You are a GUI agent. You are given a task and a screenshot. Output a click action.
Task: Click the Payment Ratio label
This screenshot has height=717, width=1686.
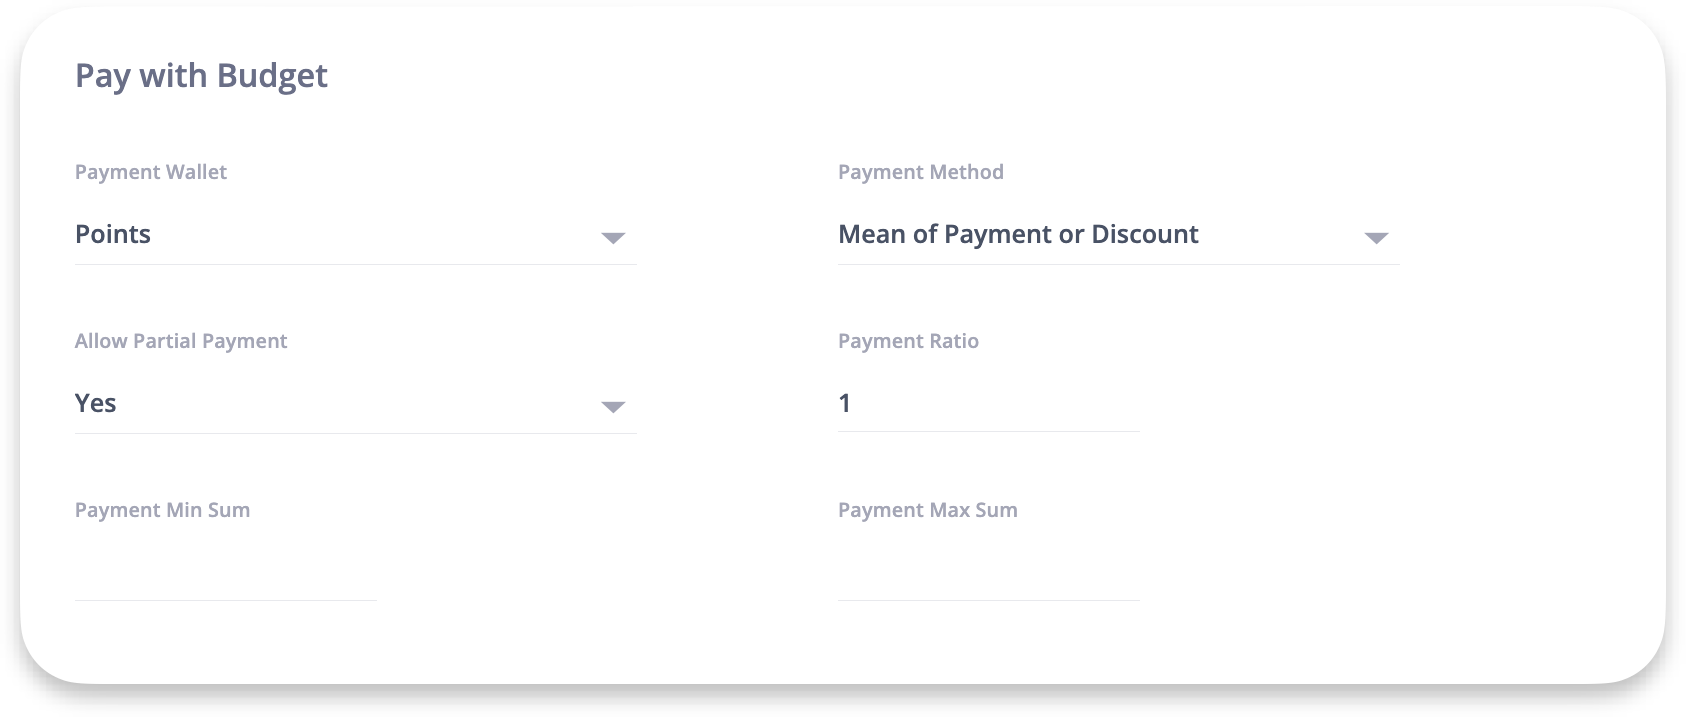tap(908, 341)
